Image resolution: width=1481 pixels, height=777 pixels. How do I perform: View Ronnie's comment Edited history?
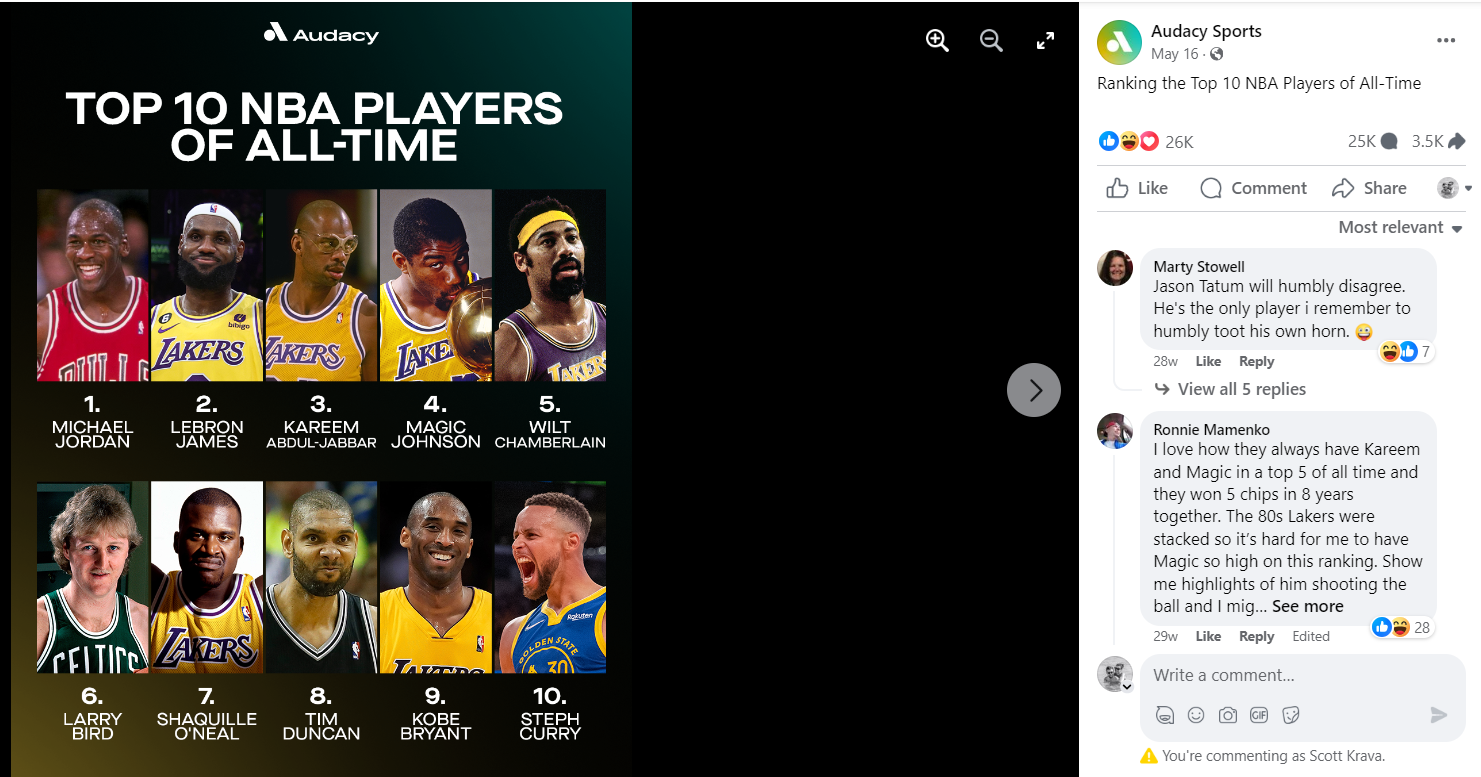1311,636
